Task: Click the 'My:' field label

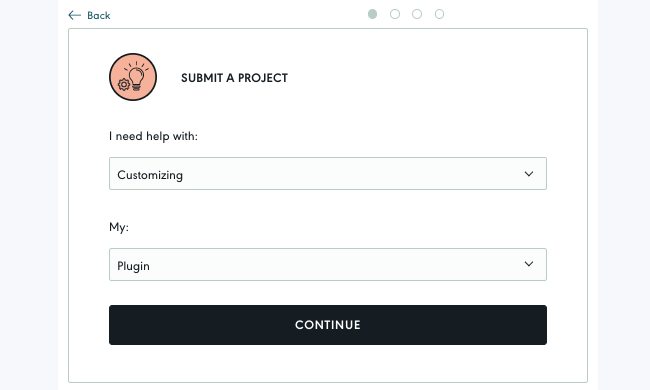Action: (x=119, y=227)
